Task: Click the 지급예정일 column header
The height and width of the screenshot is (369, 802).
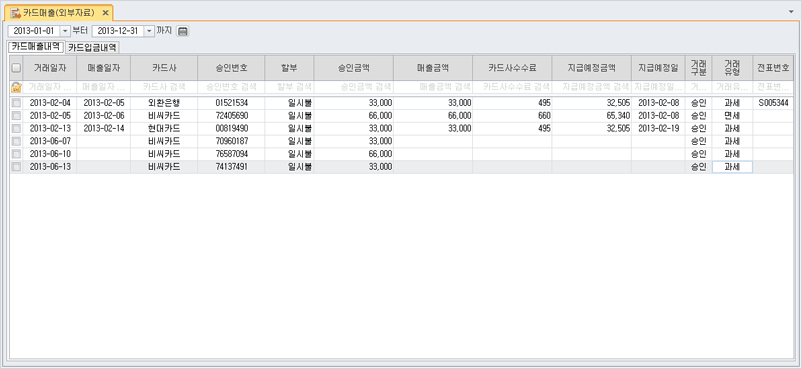Action: [658, 68]
